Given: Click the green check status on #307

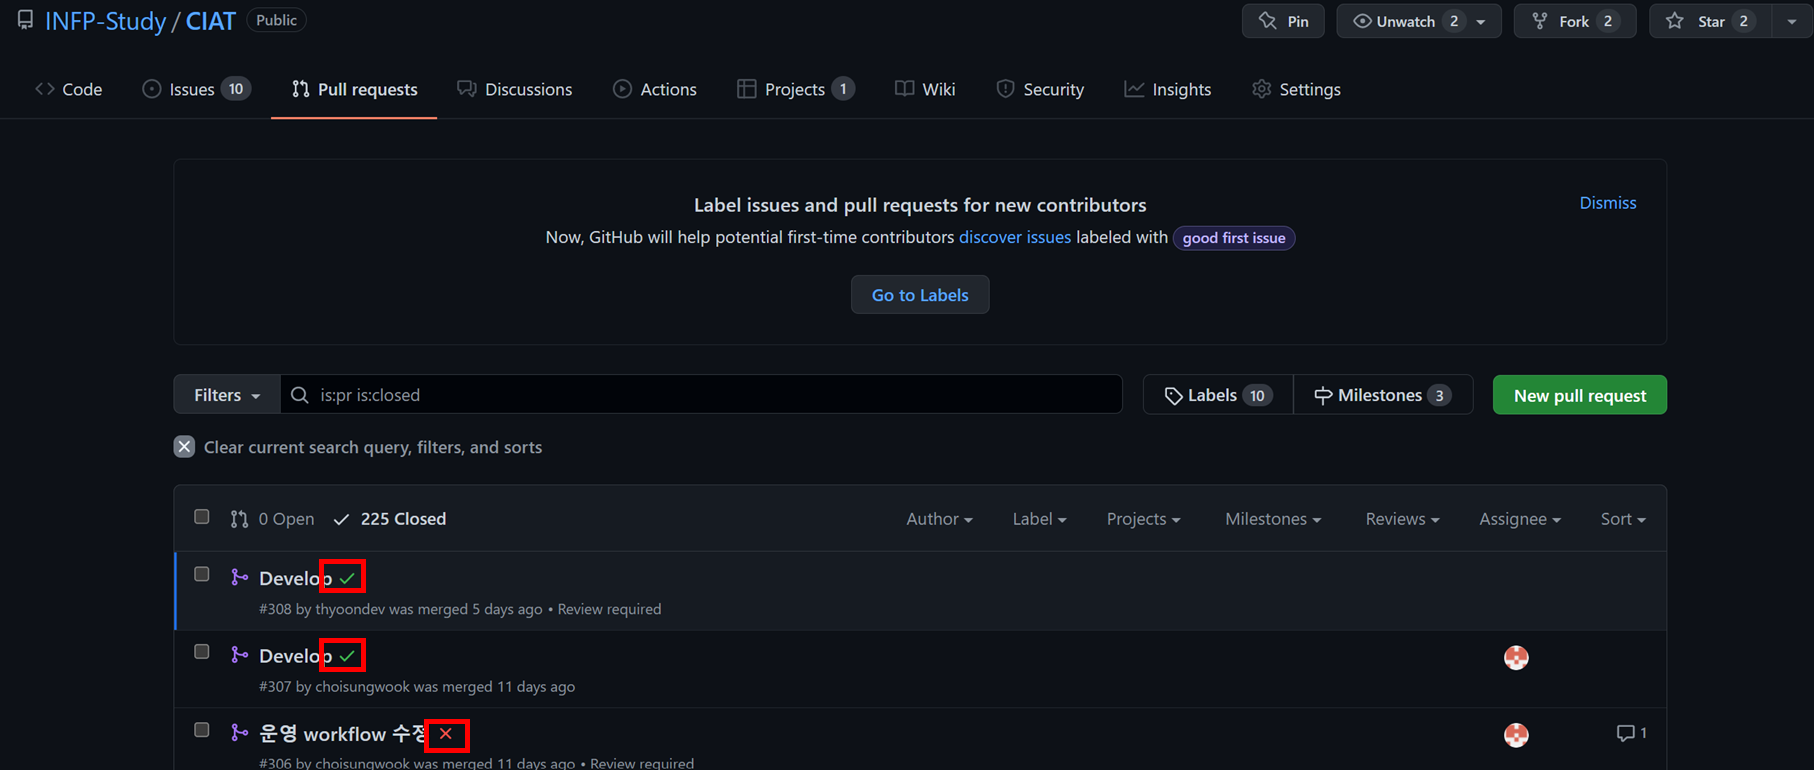Looking at the screenshot, I should point(347,656).
